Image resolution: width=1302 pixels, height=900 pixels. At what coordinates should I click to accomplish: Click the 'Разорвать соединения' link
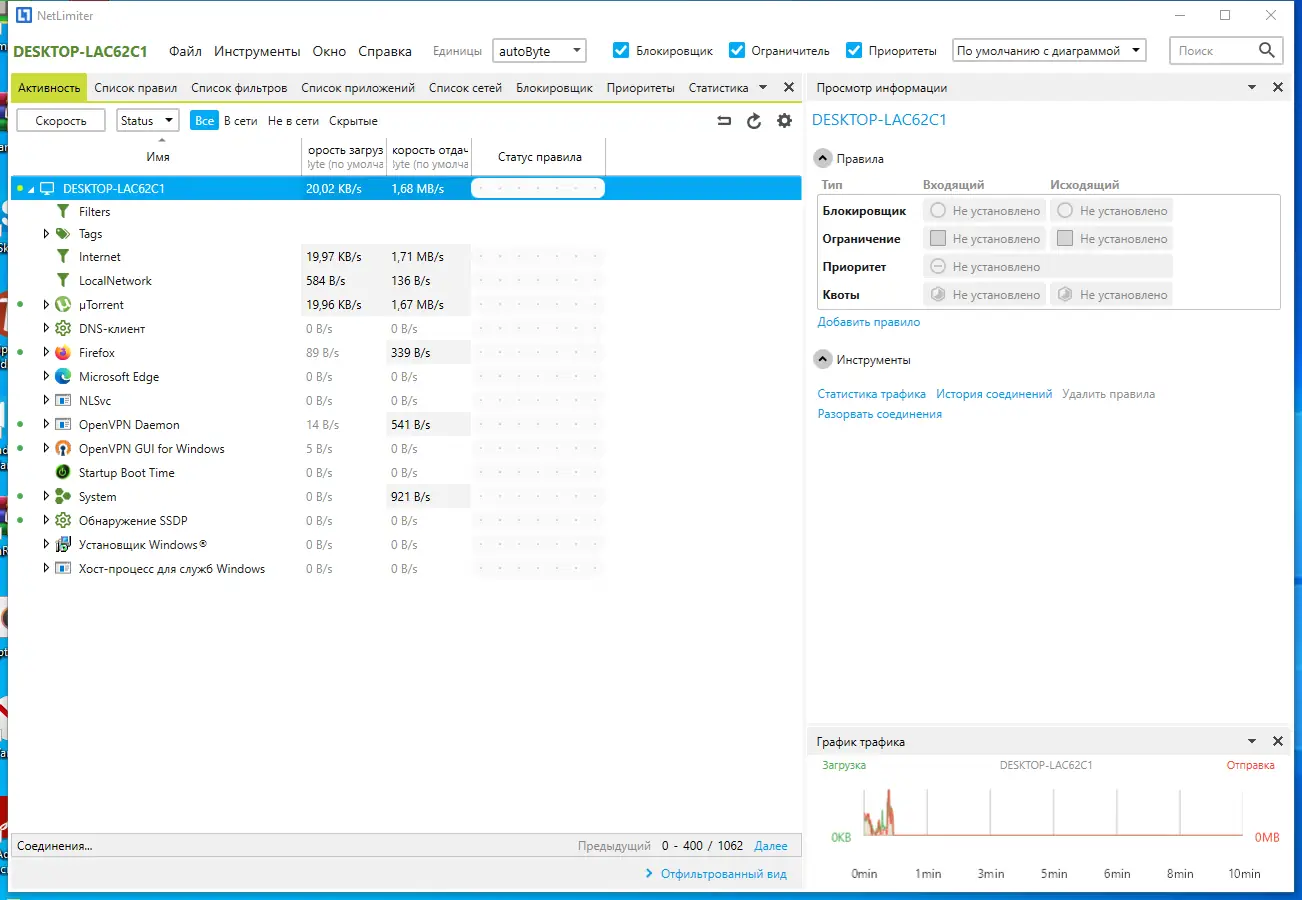pyautogui.click(x=878, y=413)
